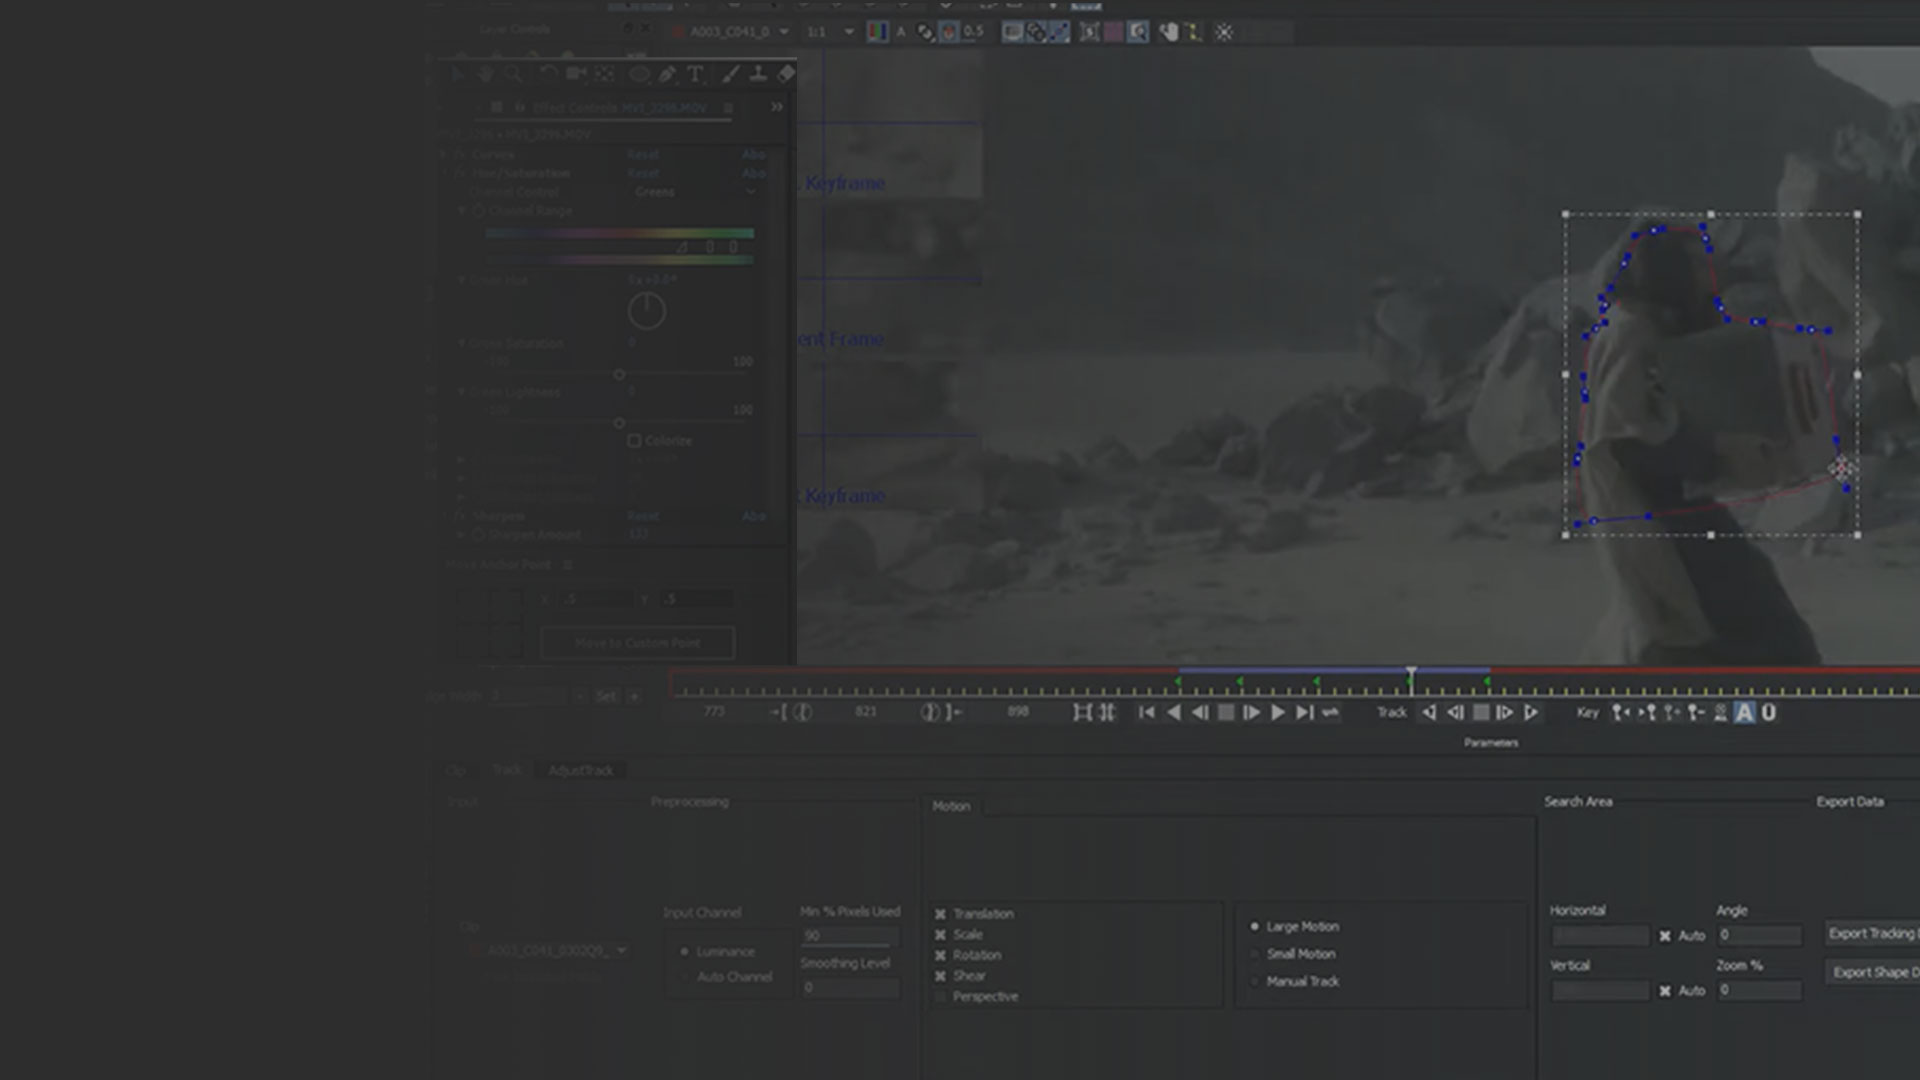Switch to the AdjustTrack tab

coord(580,770)
